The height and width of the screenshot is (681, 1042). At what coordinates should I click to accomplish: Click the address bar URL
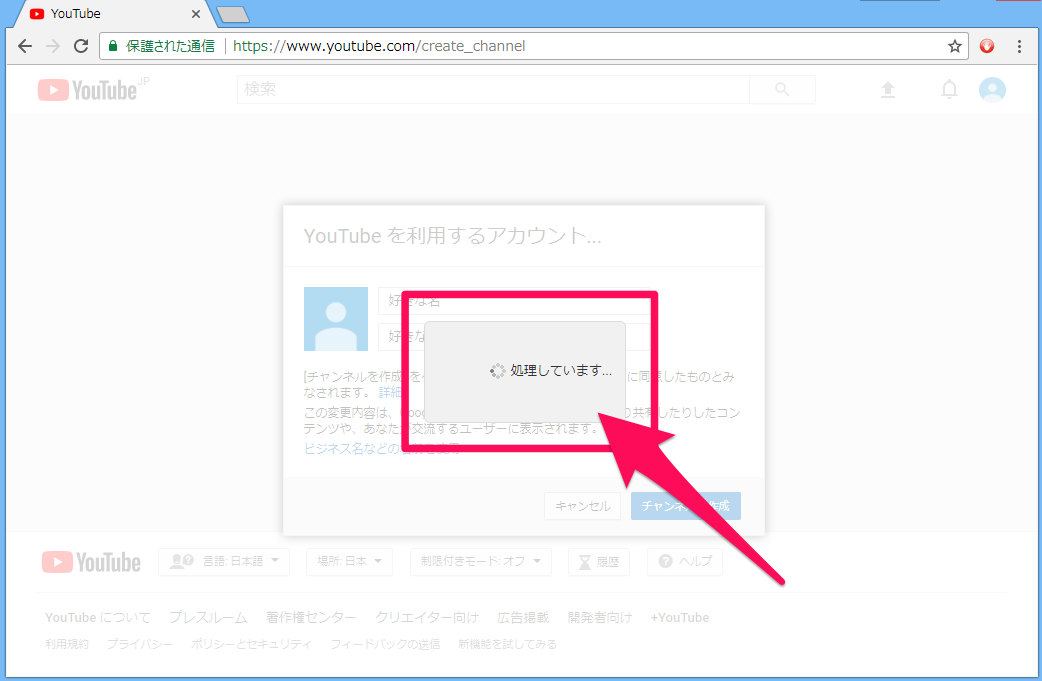click(379, 46)
